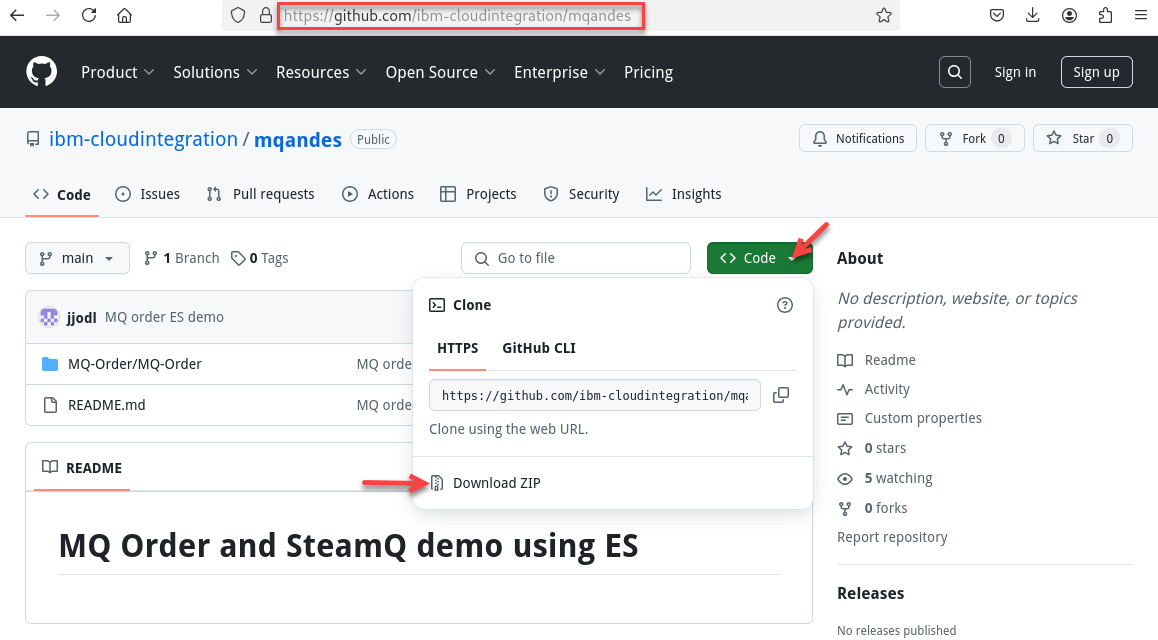Click the clone help question icon
The width and height of the screenshot is (1158, 640).
785,305
